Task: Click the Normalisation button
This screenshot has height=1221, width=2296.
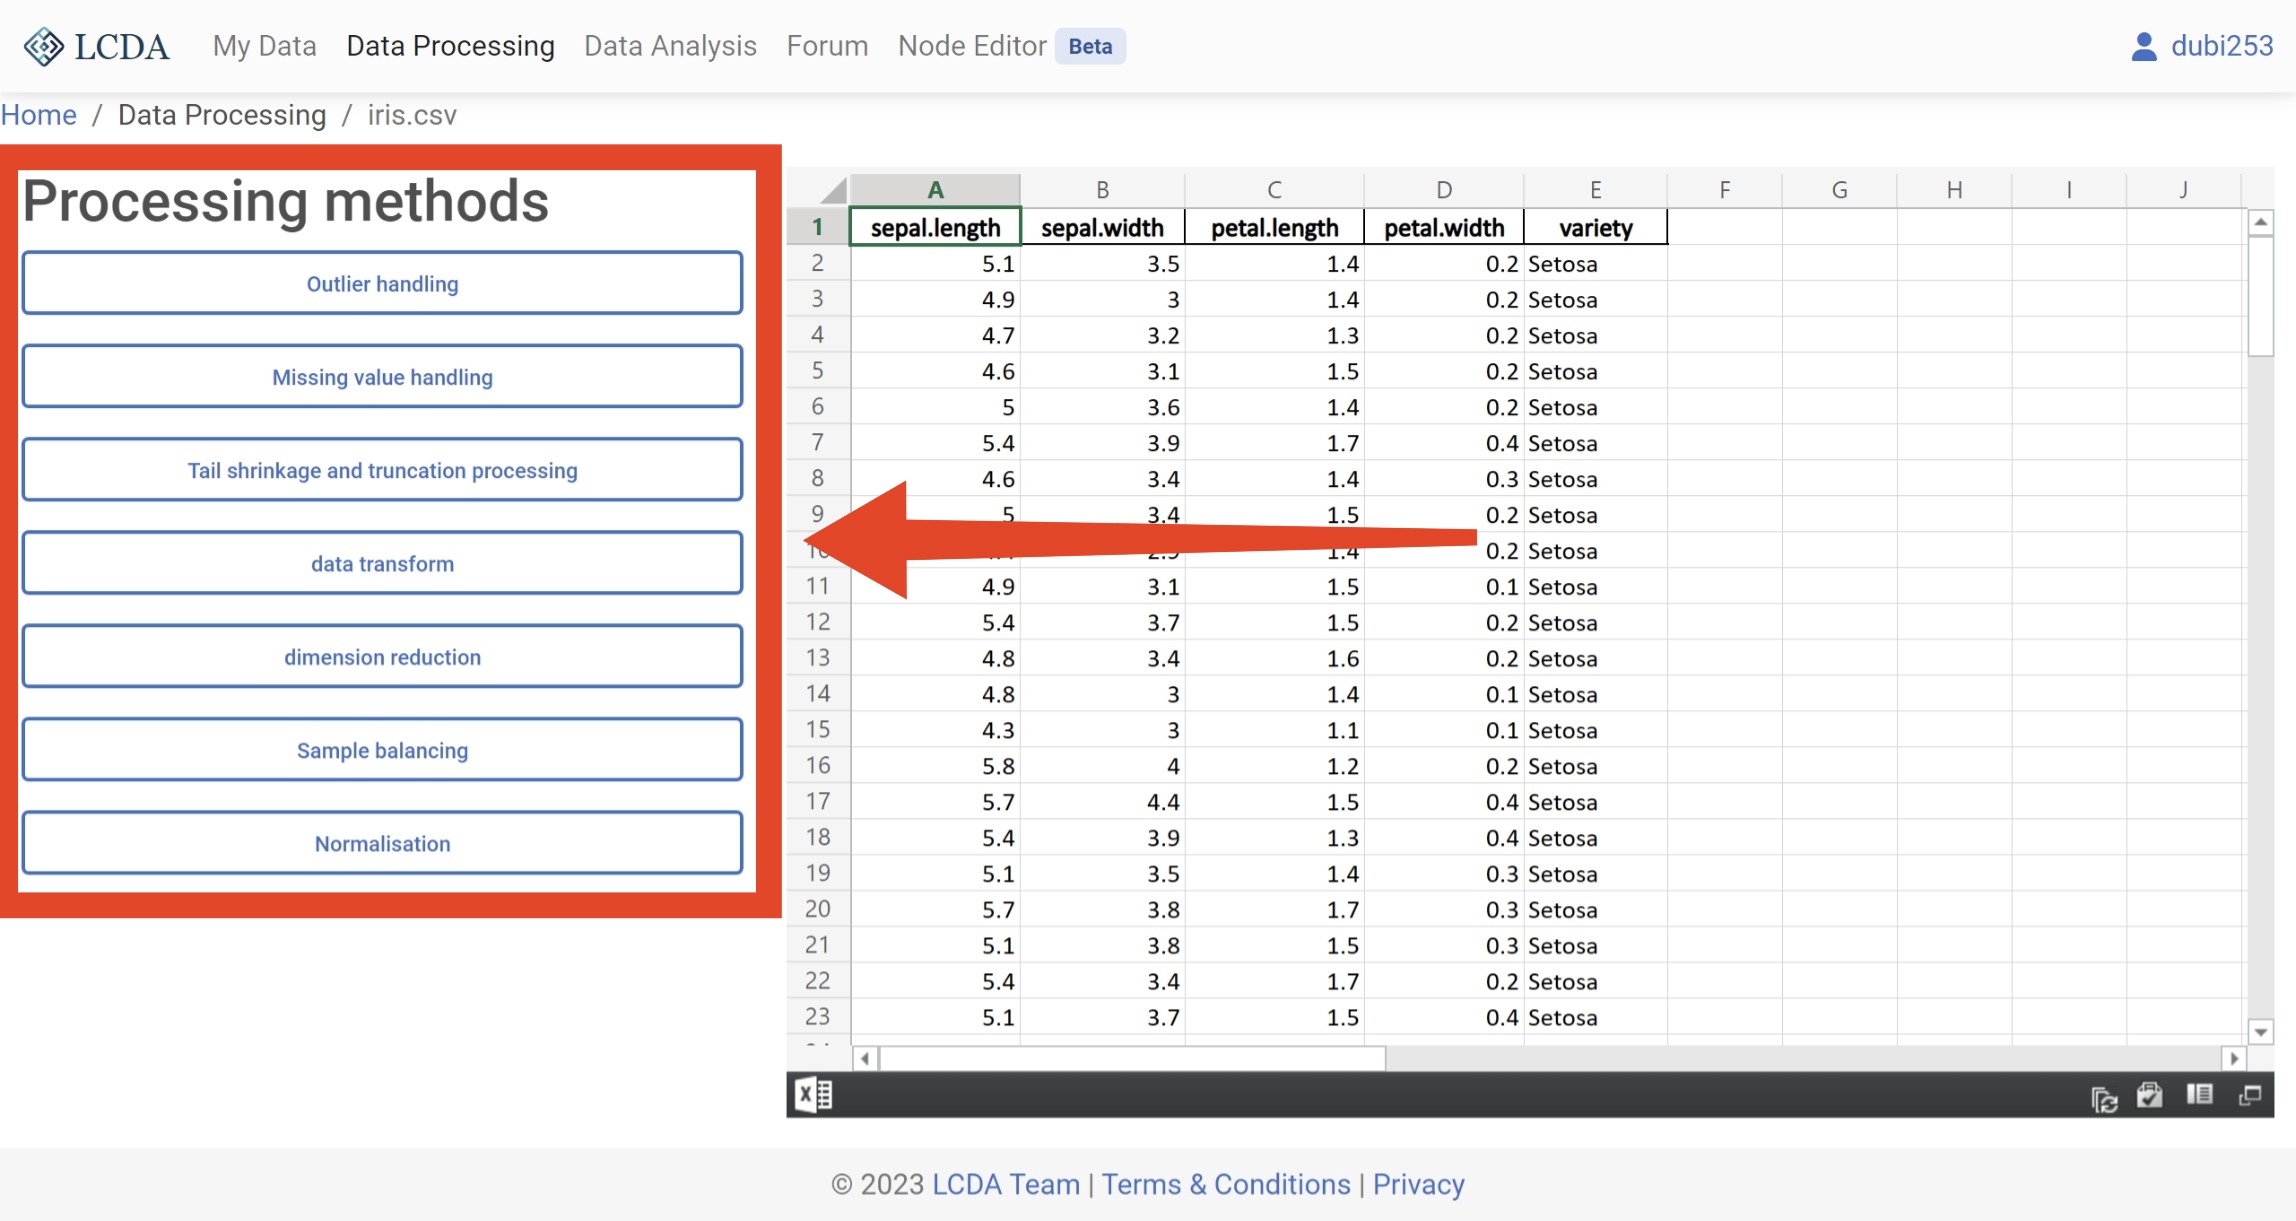Action: [382, 844]
